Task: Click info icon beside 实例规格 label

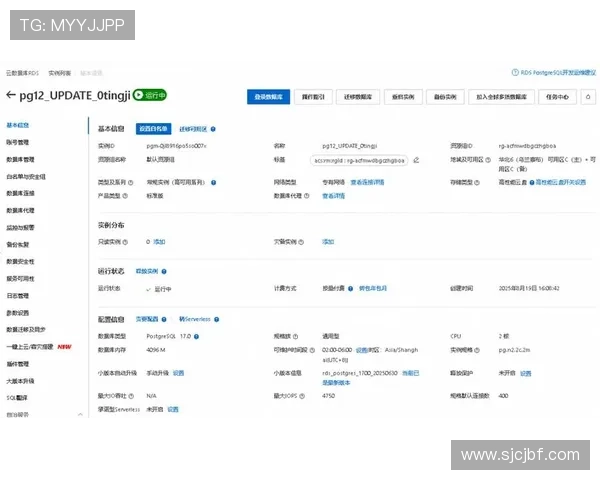Action: pyautogui.click(x=477, y=350)
